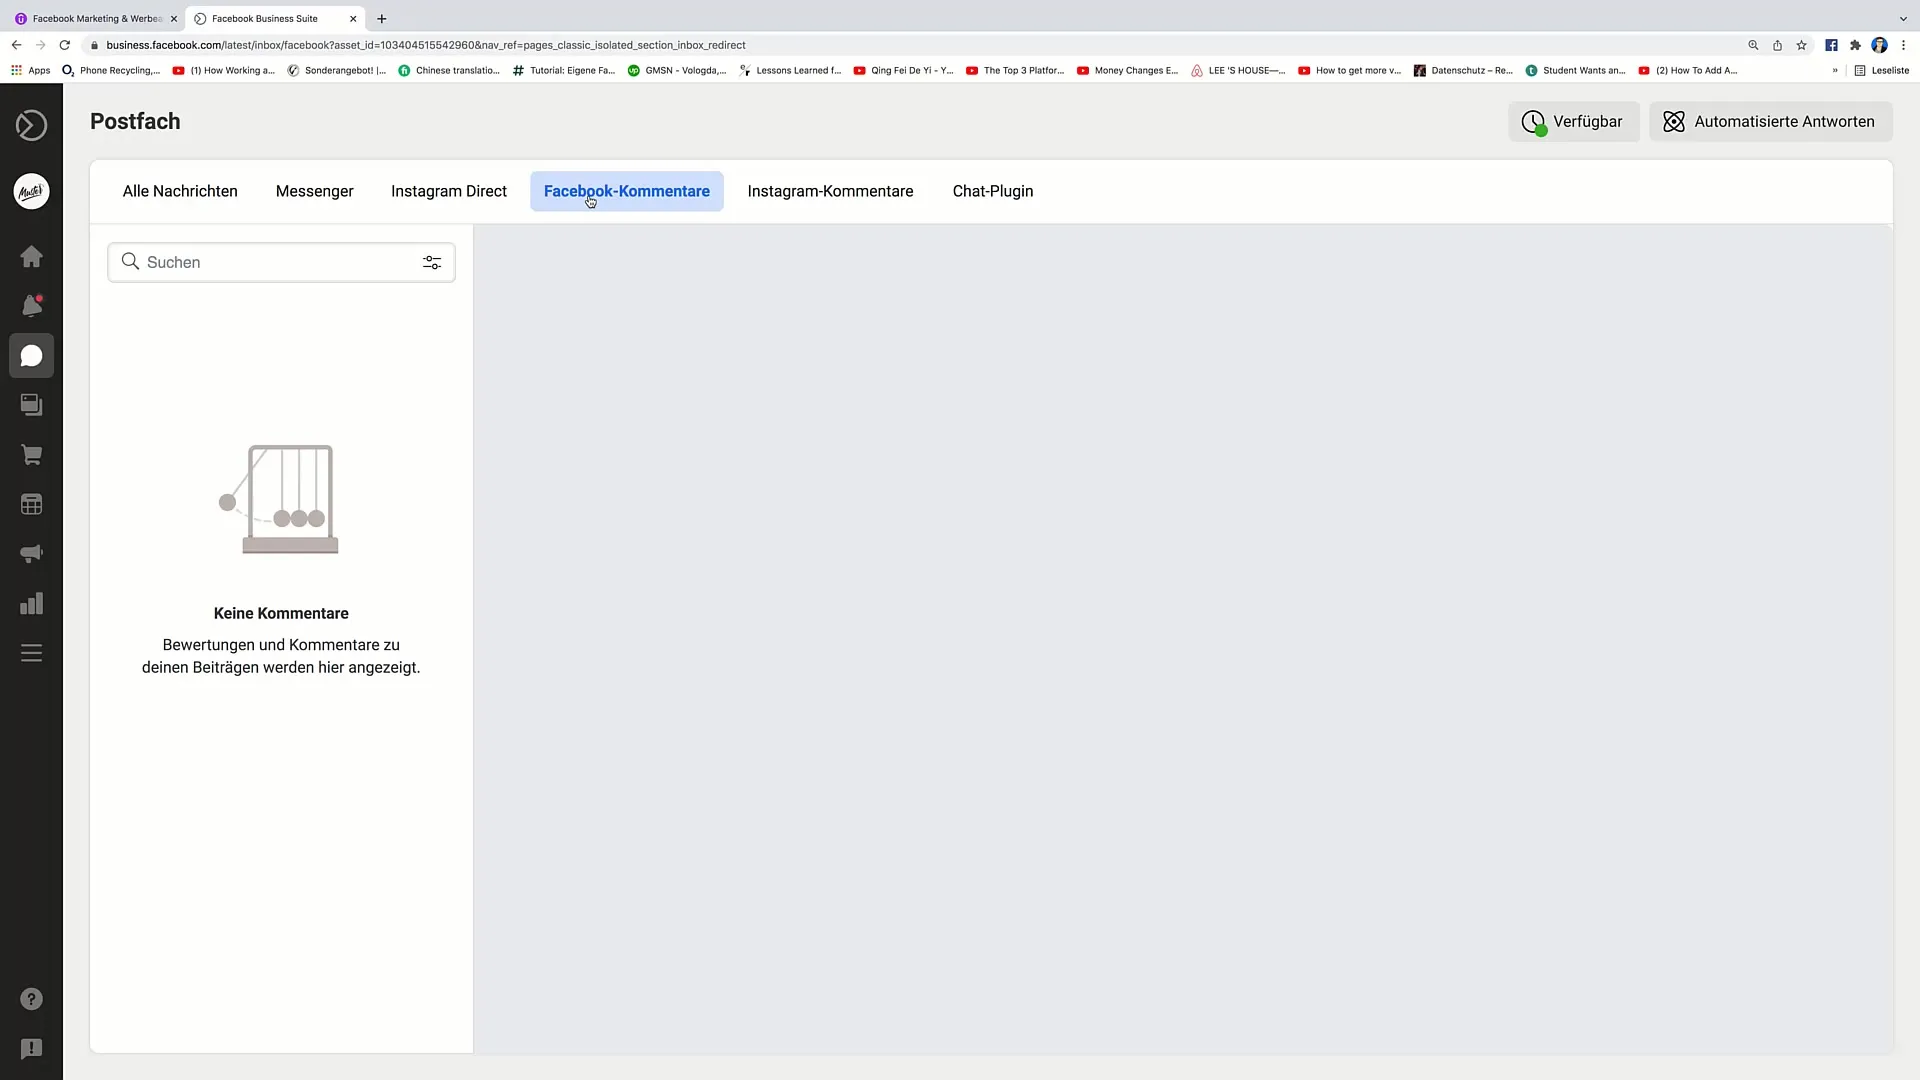Open the Apps bookmarks shortcut
The width and height of the screenshot is (1920, 1080).
click(x=30, y=70)
